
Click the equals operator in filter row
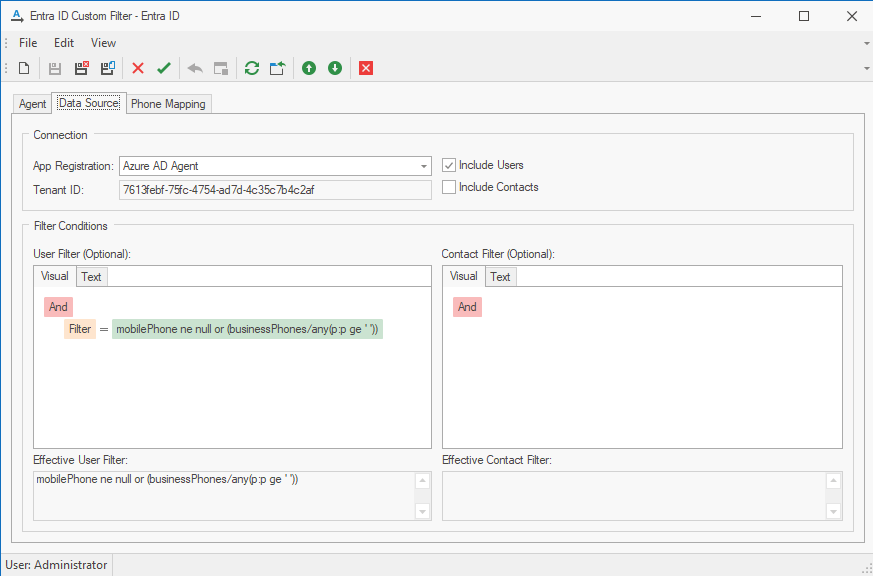point(104,329)
